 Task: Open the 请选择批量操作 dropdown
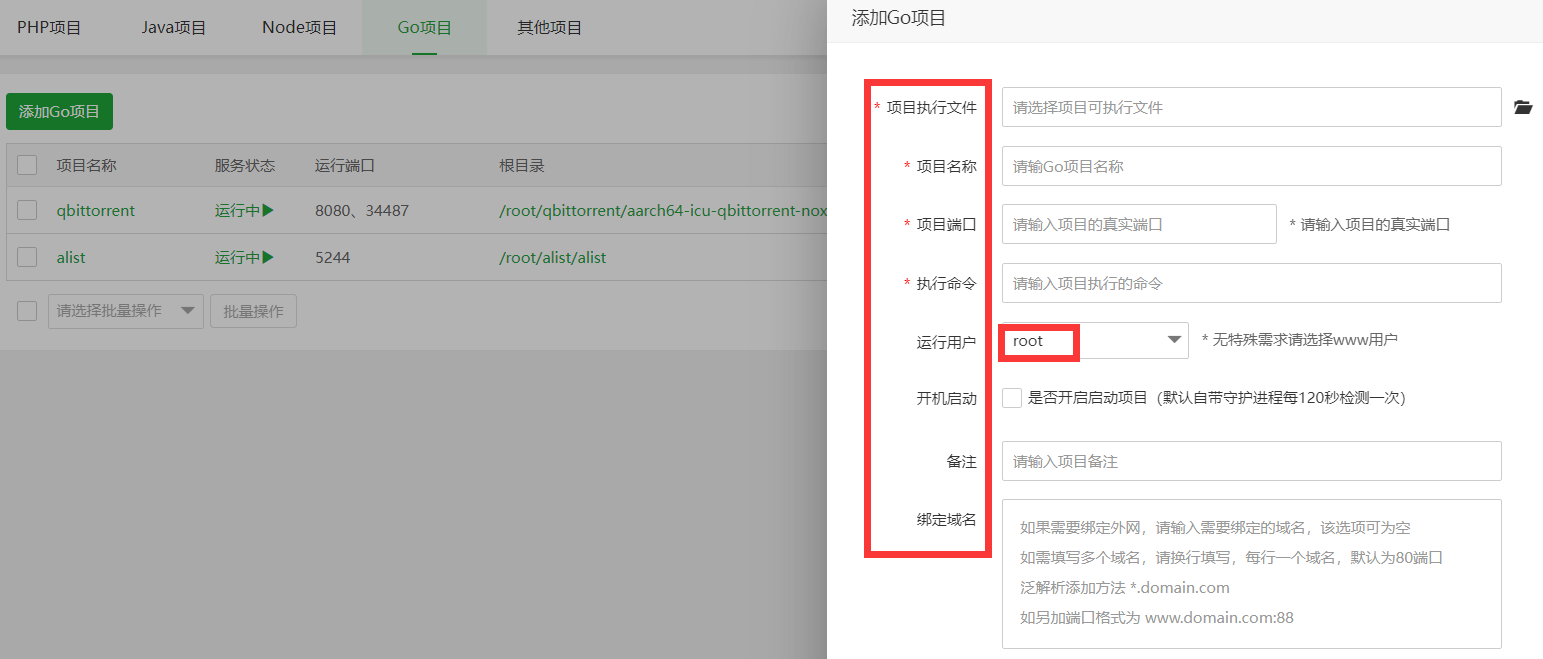point(125,310)
